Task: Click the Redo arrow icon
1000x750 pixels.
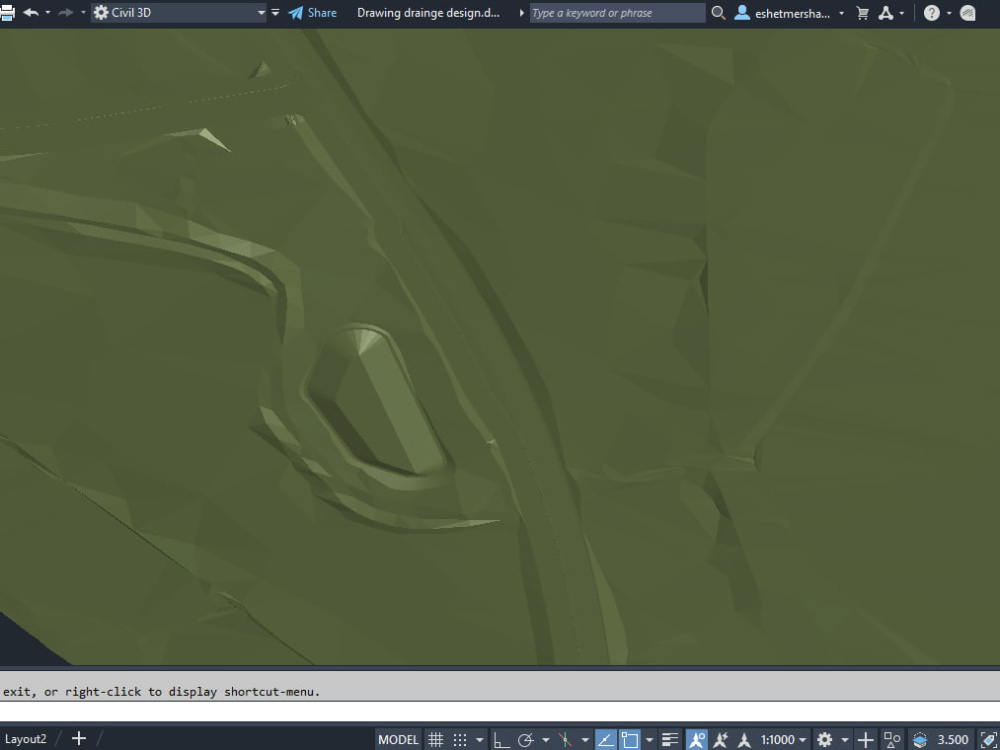Action: click(66, 13)
